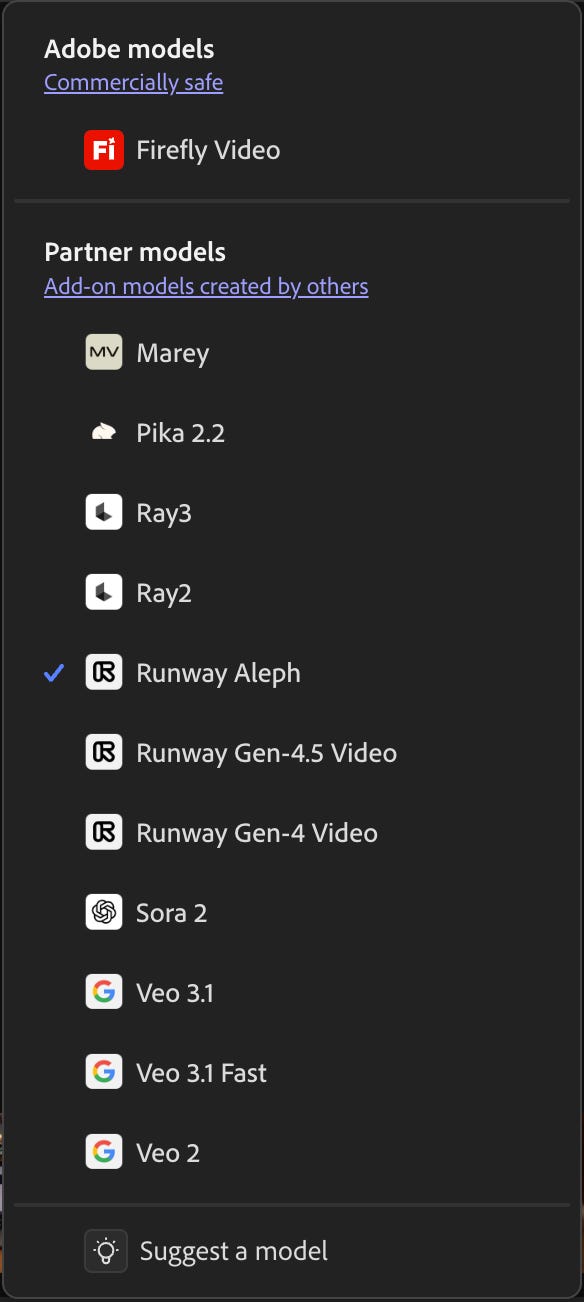Click the Runway Aleph checkmark

(x=53, y=672)
